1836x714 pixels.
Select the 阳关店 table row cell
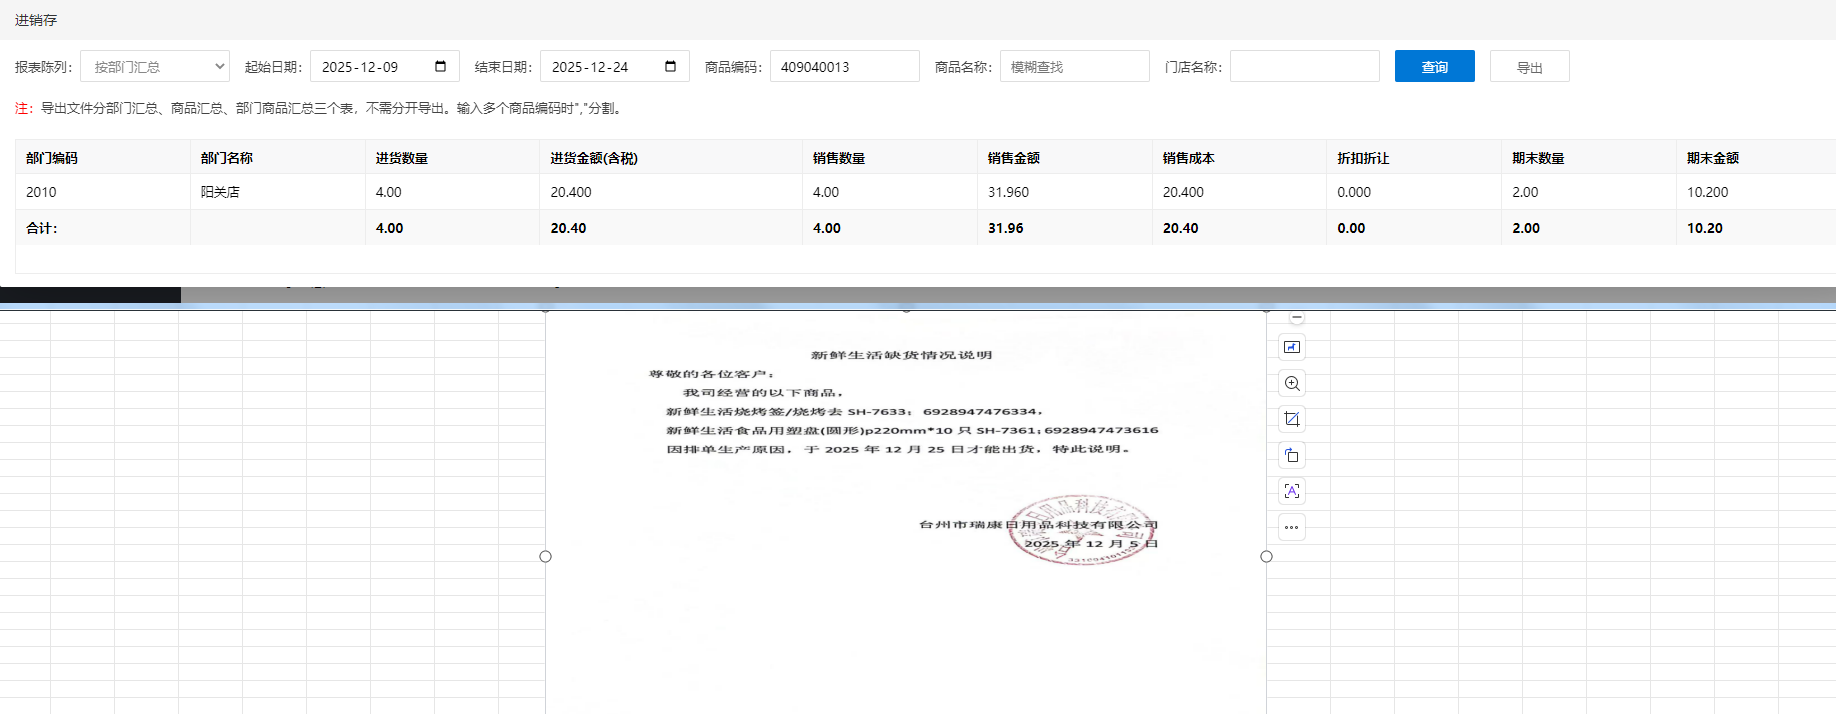click(220, 192)
